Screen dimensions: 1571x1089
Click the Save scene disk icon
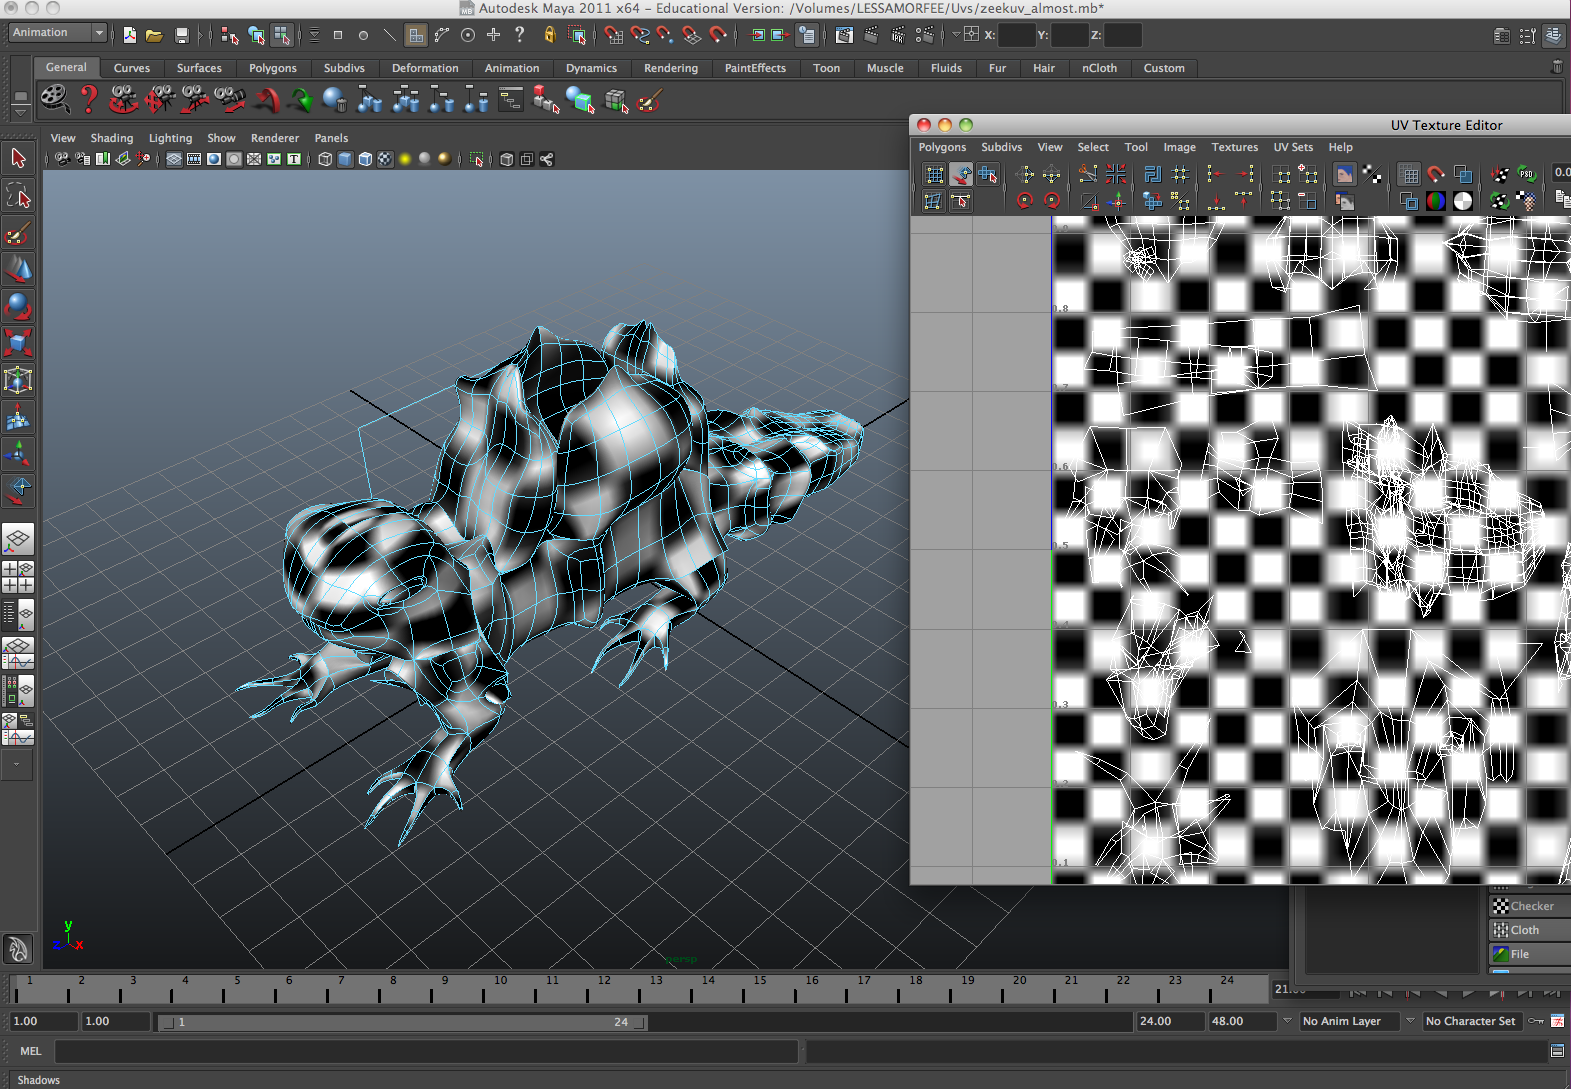(181, 35)
